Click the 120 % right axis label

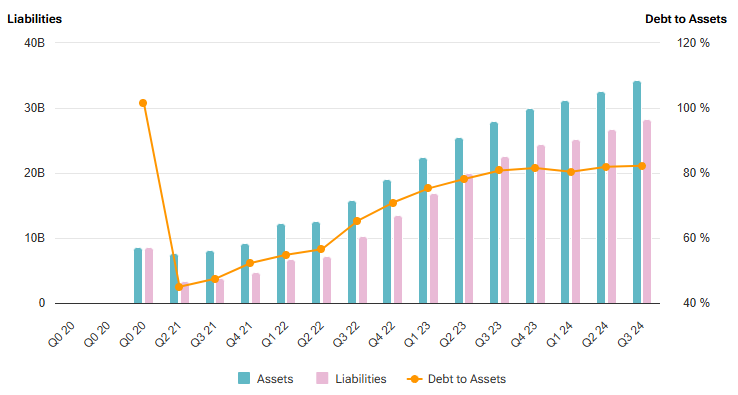[x=693, y=43]
